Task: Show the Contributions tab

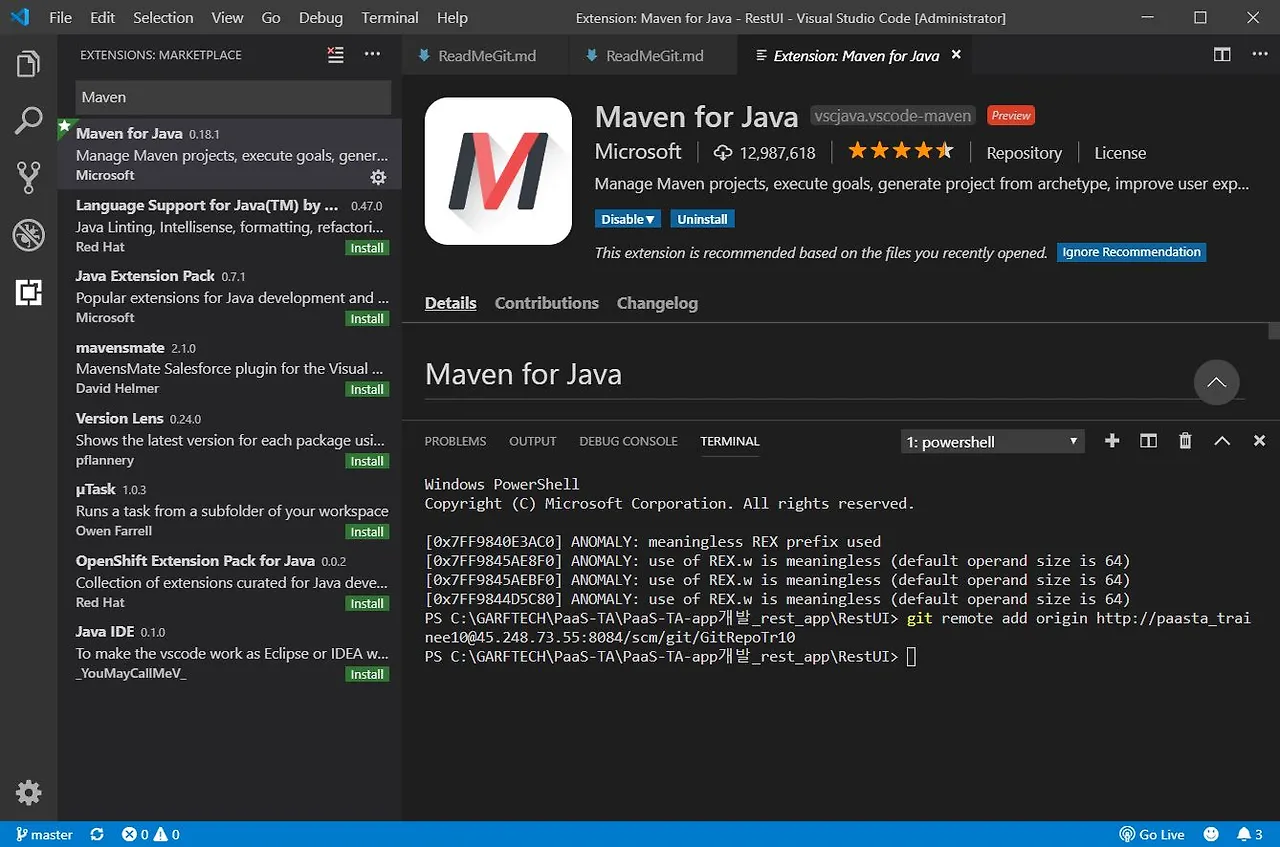Action: pos(547,303)
